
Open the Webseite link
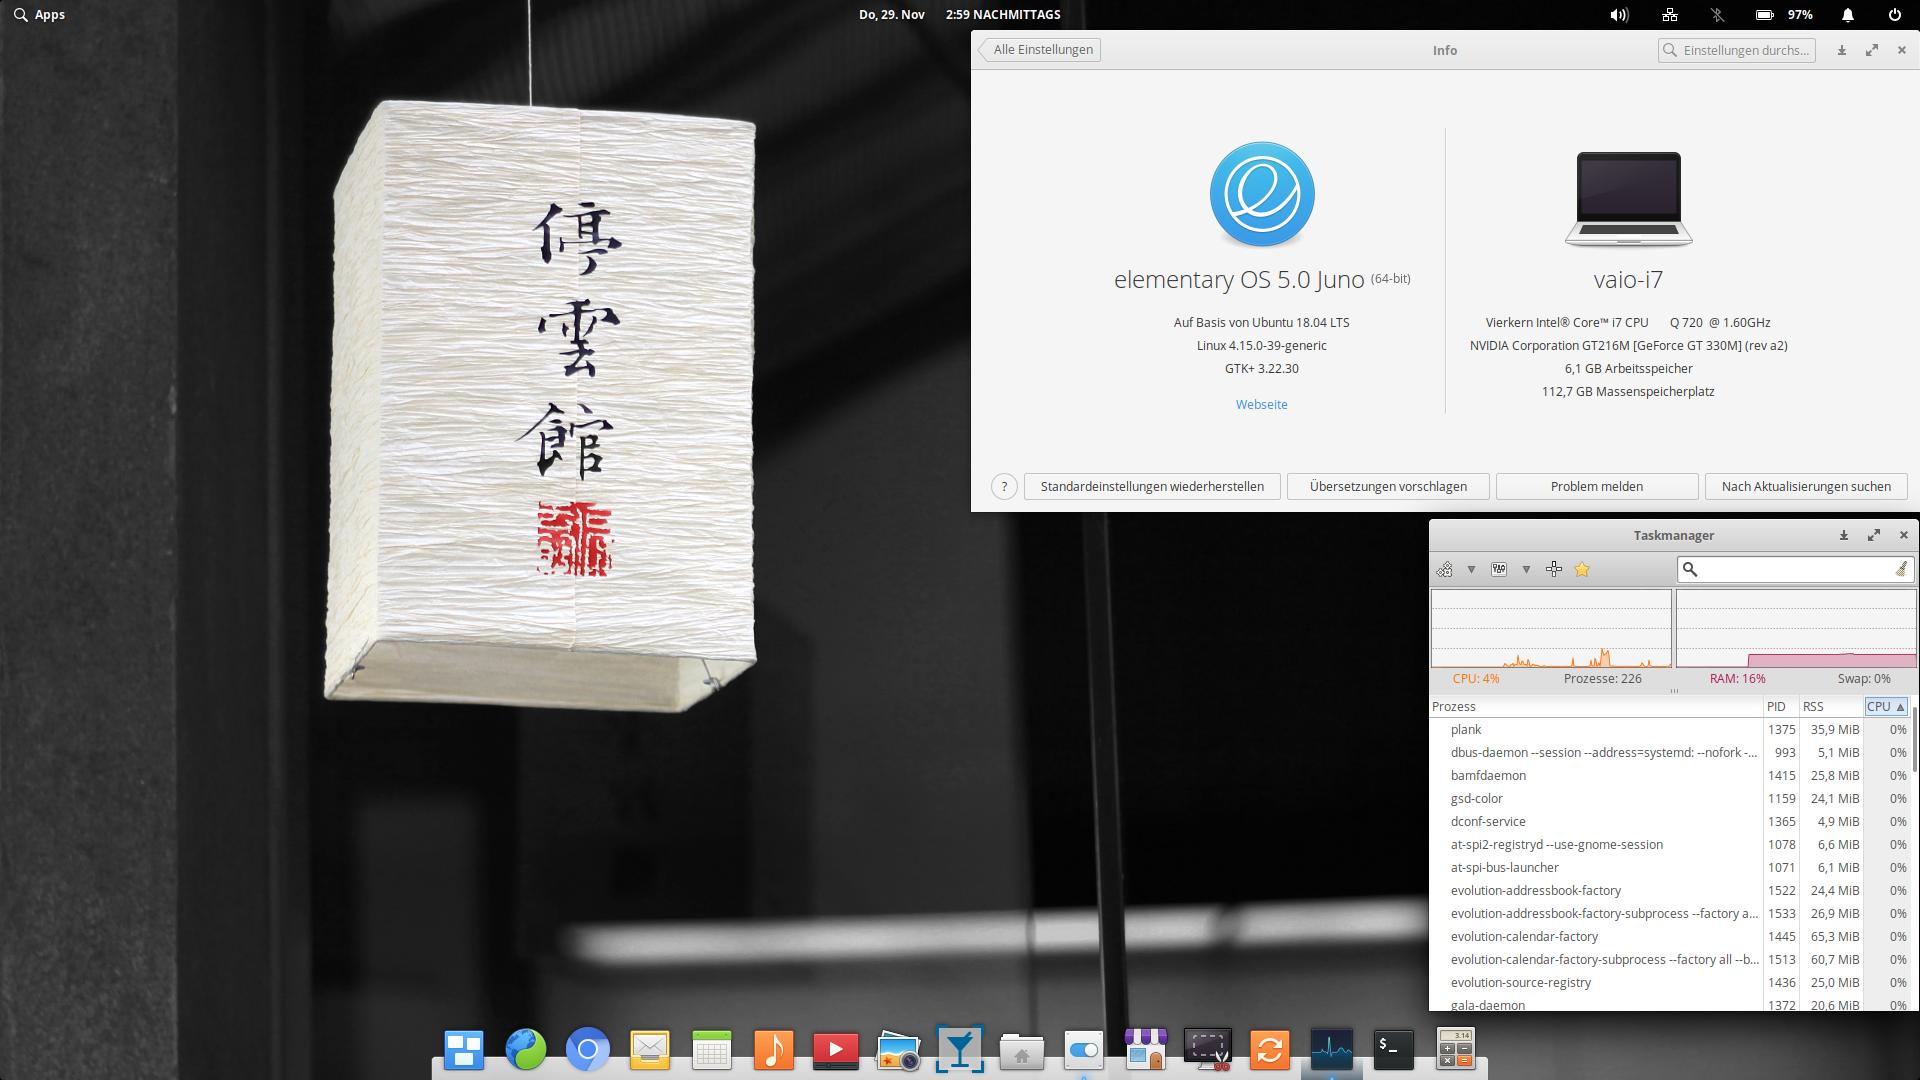(x=1261, y=404)
